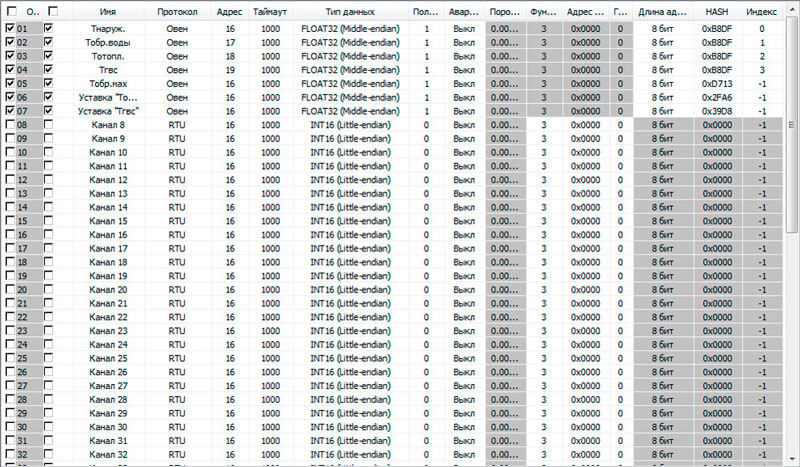Click the function 3 cell of Канал 26 row

(x=543, y=372)
